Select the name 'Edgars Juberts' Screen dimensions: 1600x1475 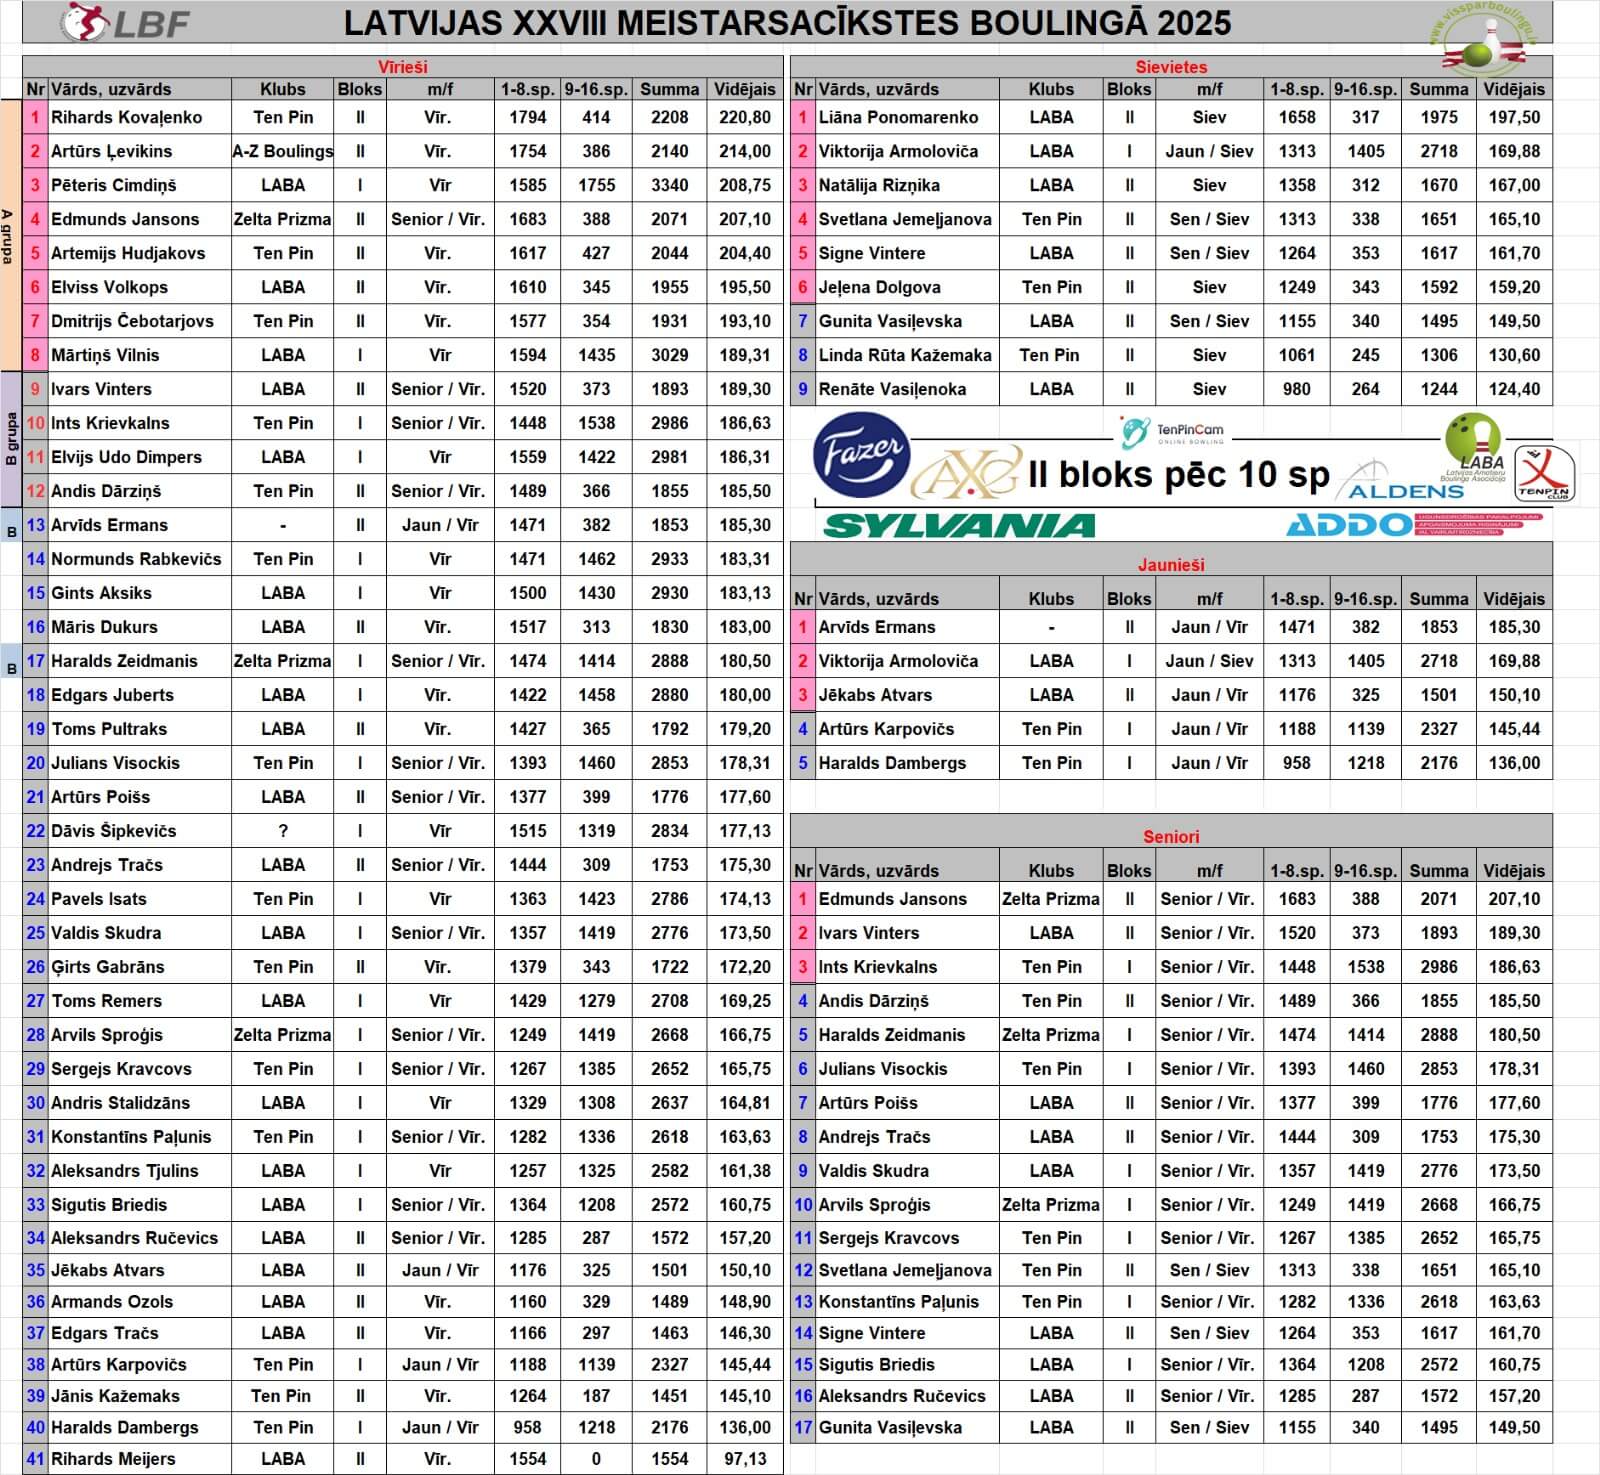[112, 695]
